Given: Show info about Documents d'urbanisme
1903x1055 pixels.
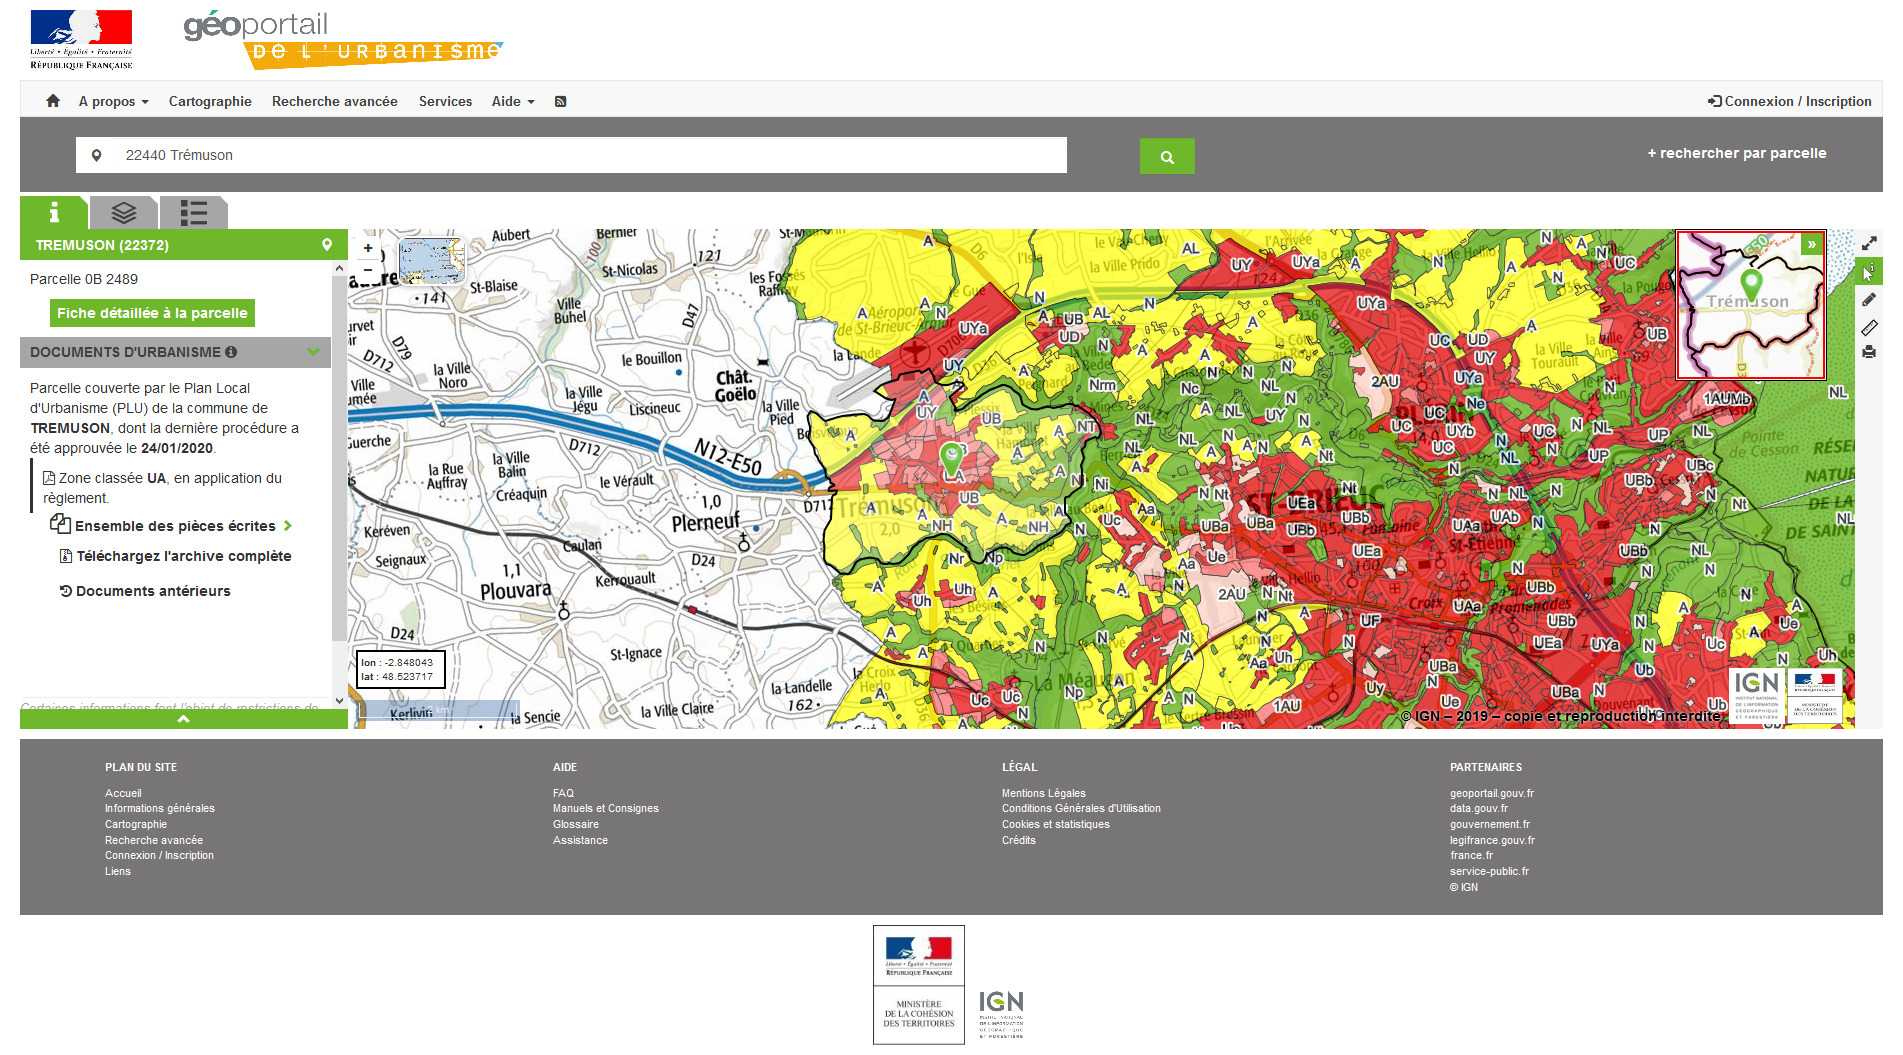Looking at the screenshot, I should (x=231, y=352).
